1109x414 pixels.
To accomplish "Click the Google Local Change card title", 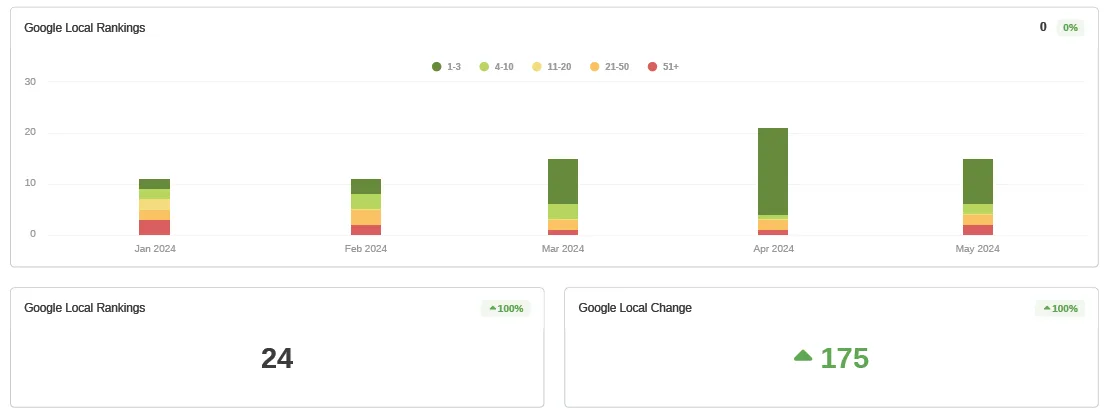I will point(635,308).
